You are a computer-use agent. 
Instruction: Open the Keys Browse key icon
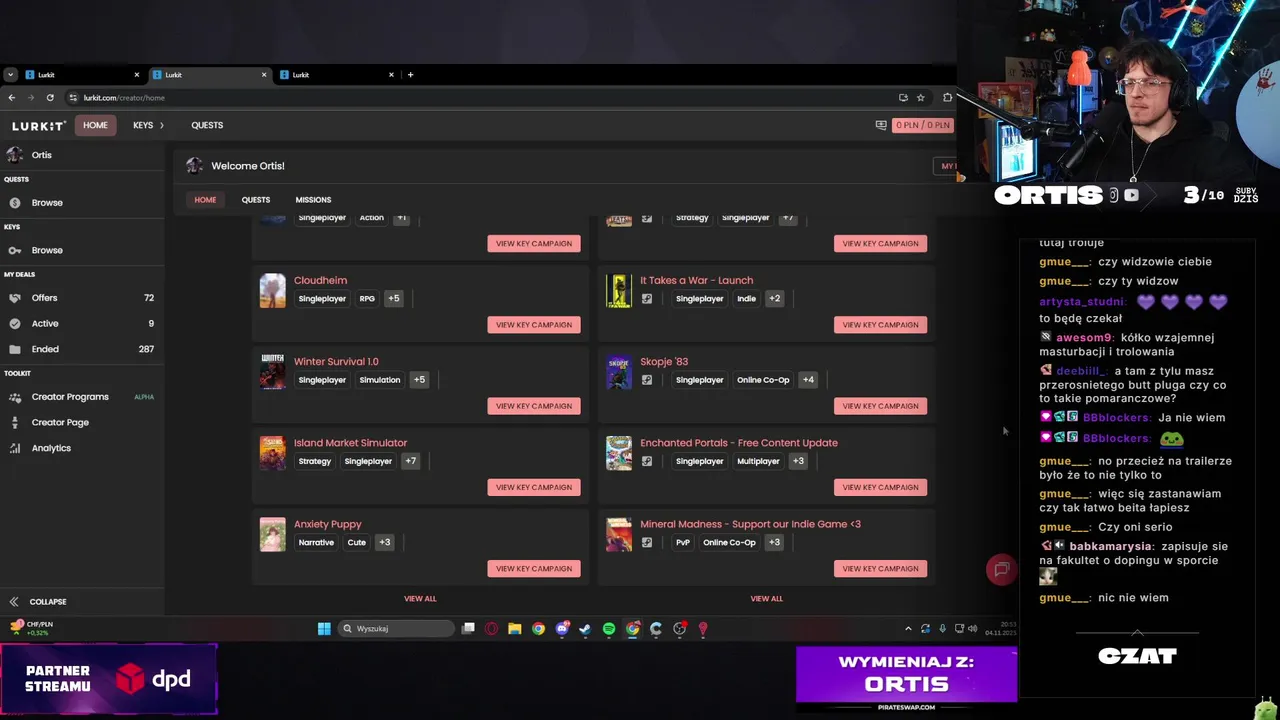[15, 250]
